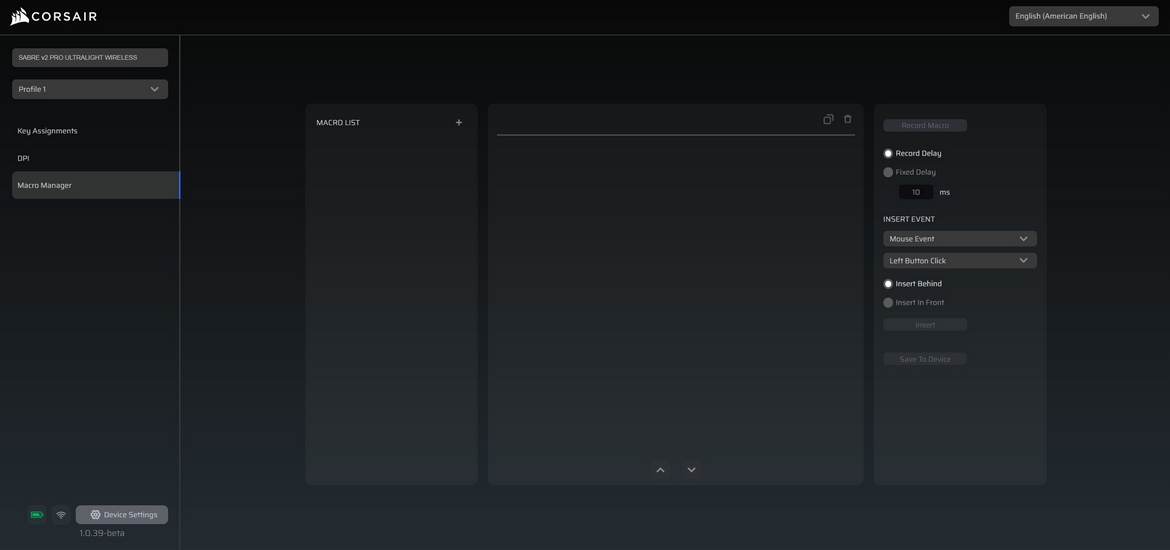The height and width of the screenshot is (550, 1170).
Task: Click the Corsair logo
Action: click(x=54, y=17)
